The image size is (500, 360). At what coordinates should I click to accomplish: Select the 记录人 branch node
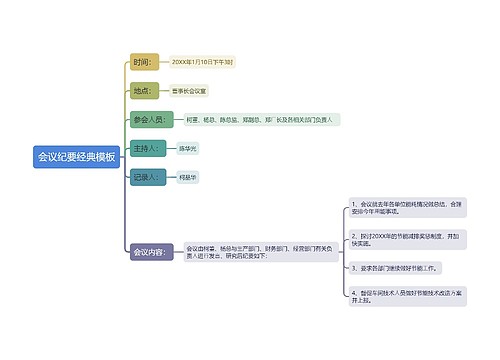point(148,177)
